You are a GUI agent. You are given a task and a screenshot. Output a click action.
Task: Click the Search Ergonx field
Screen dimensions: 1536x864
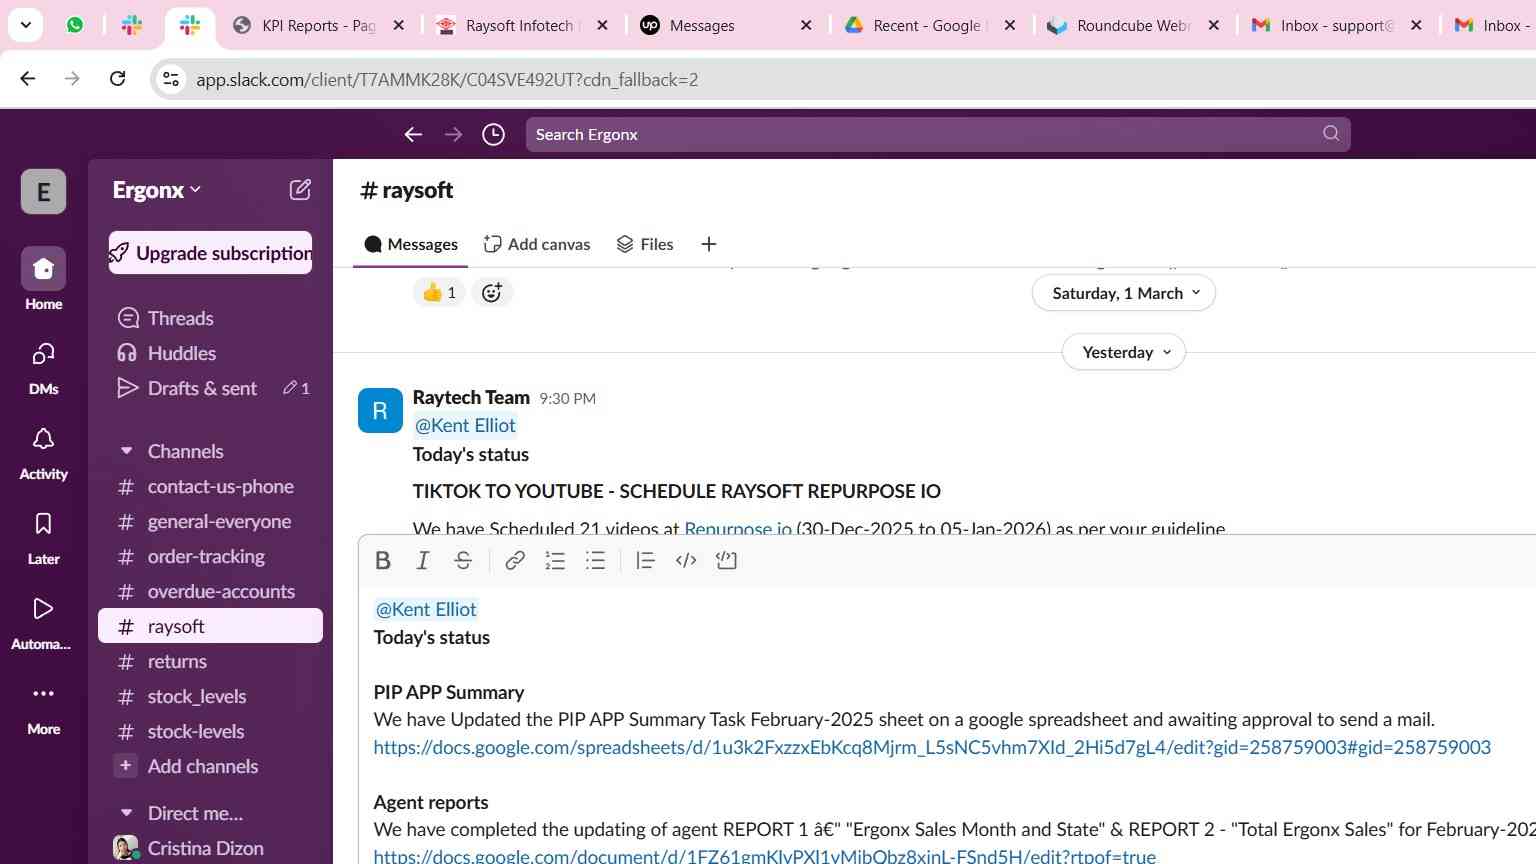[x=938, y=134]
